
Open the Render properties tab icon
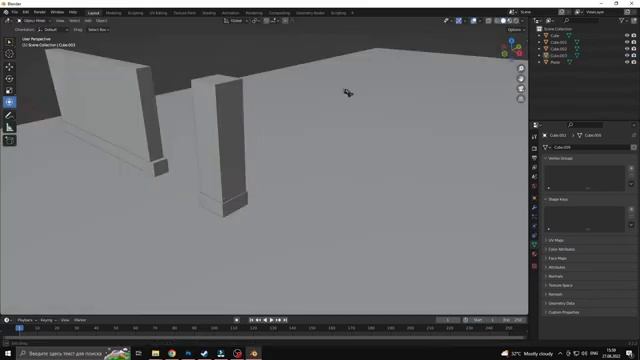click(x=534, y=149)
